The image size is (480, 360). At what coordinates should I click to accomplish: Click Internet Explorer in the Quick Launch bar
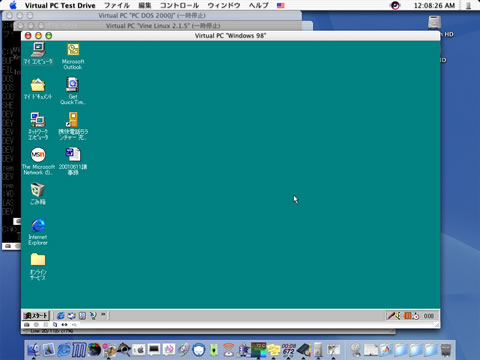[61, 316]
